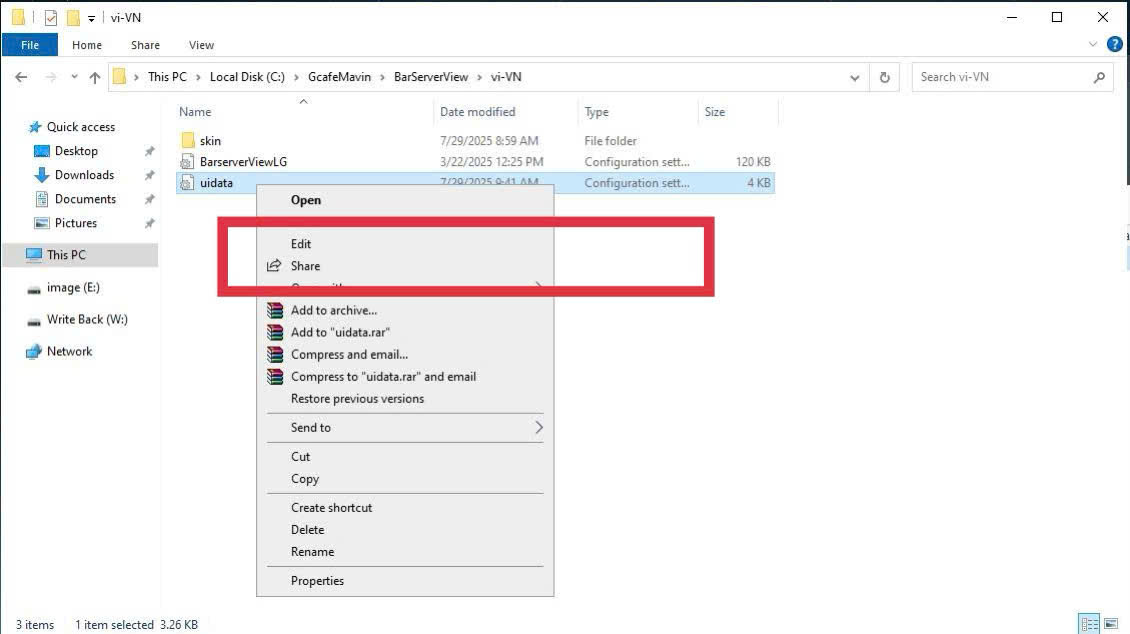Image resolution: width=1130 pixels, height=634 pixels.
Task: Sort files by Date modified column
Action: pyautogui.click(x=477, y=112)
